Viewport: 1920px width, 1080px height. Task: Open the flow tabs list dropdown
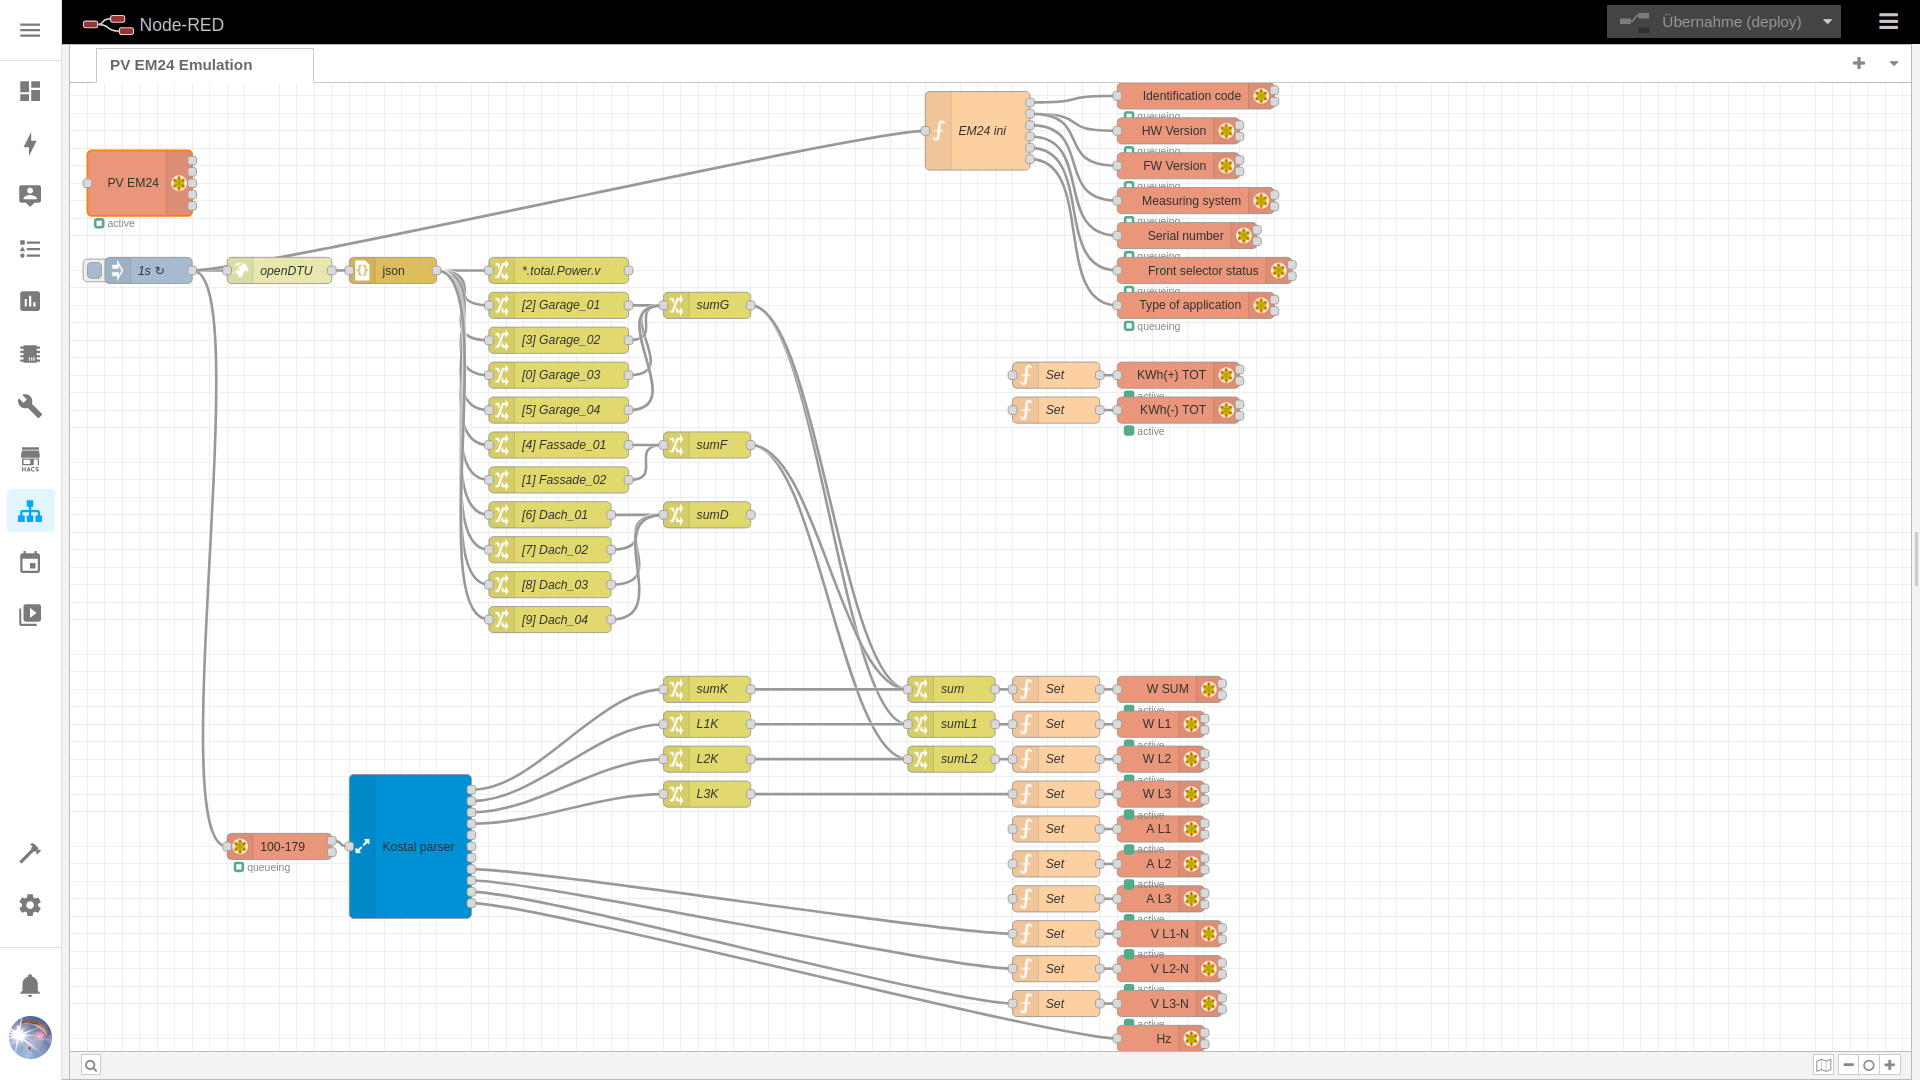tap(1893, 64)
